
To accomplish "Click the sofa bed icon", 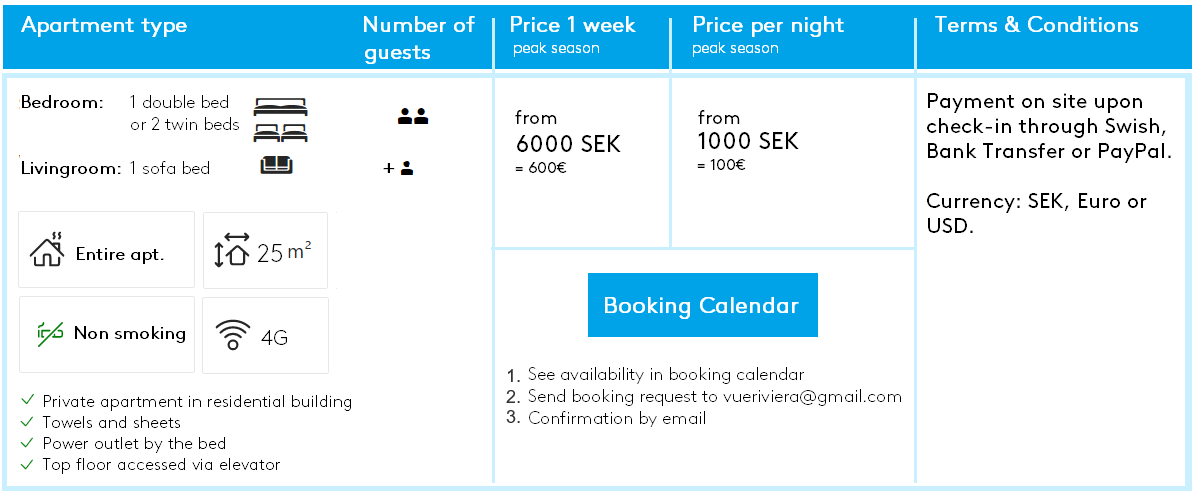I will point(276,164).
